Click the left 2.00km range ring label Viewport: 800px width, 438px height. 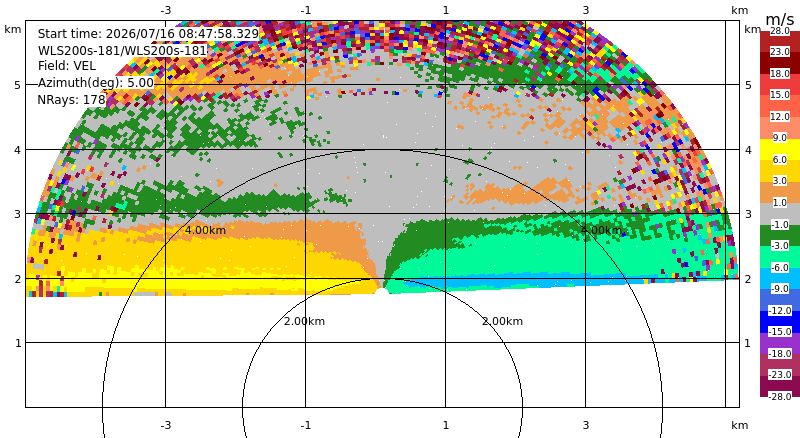coord(305,321)
